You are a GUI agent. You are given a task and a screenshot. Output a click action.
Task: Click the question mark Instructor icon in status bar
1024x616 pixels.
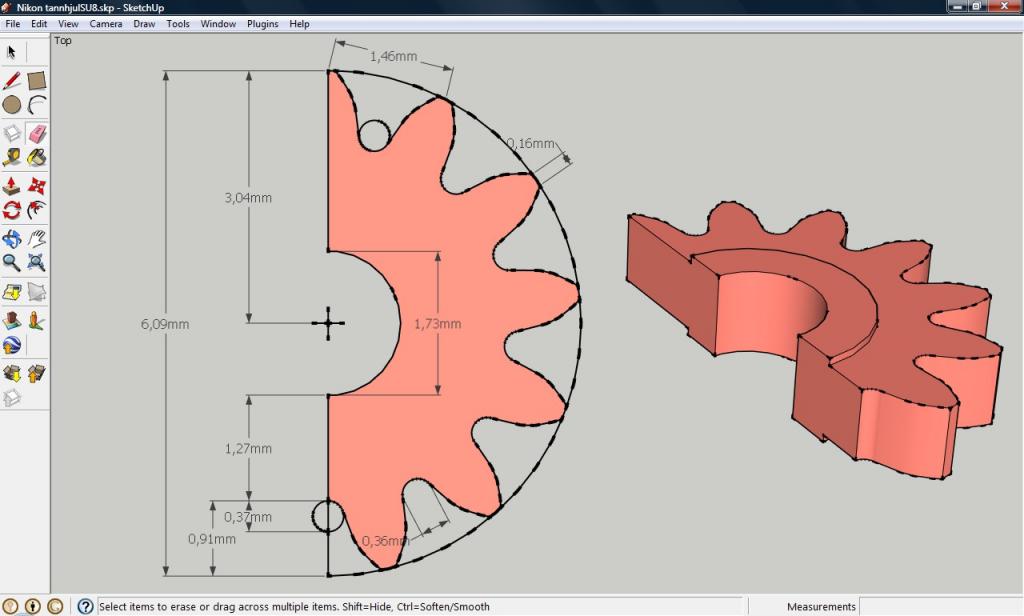point(85,606)
